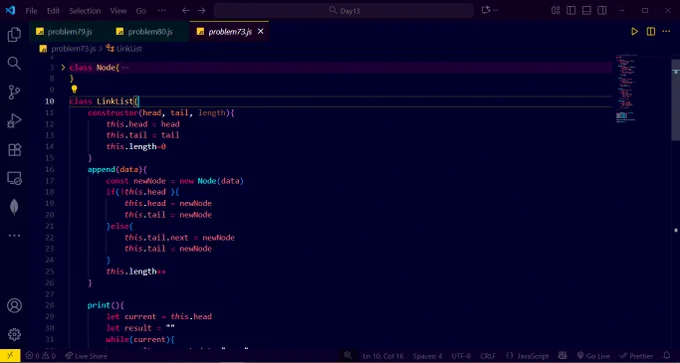Click constructor keyword on line 11
The width and height of the screenshot is (680, 363).
coord(113,113)
